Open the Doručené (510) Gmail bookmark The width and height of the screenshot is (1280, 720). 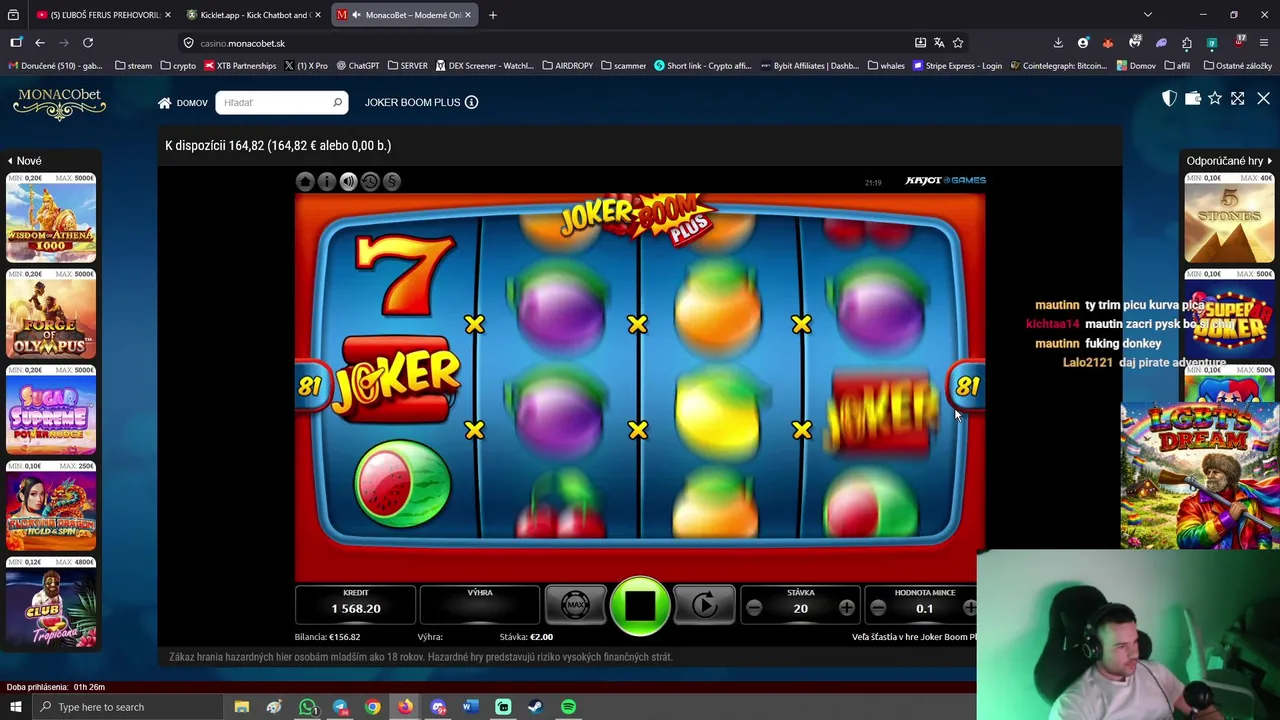pyautogui.click(x=56, y=66)
